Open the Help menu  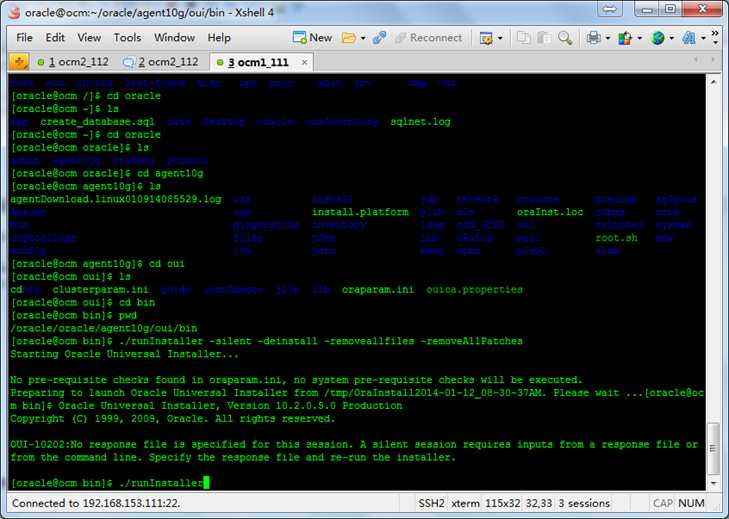point(219,38)
